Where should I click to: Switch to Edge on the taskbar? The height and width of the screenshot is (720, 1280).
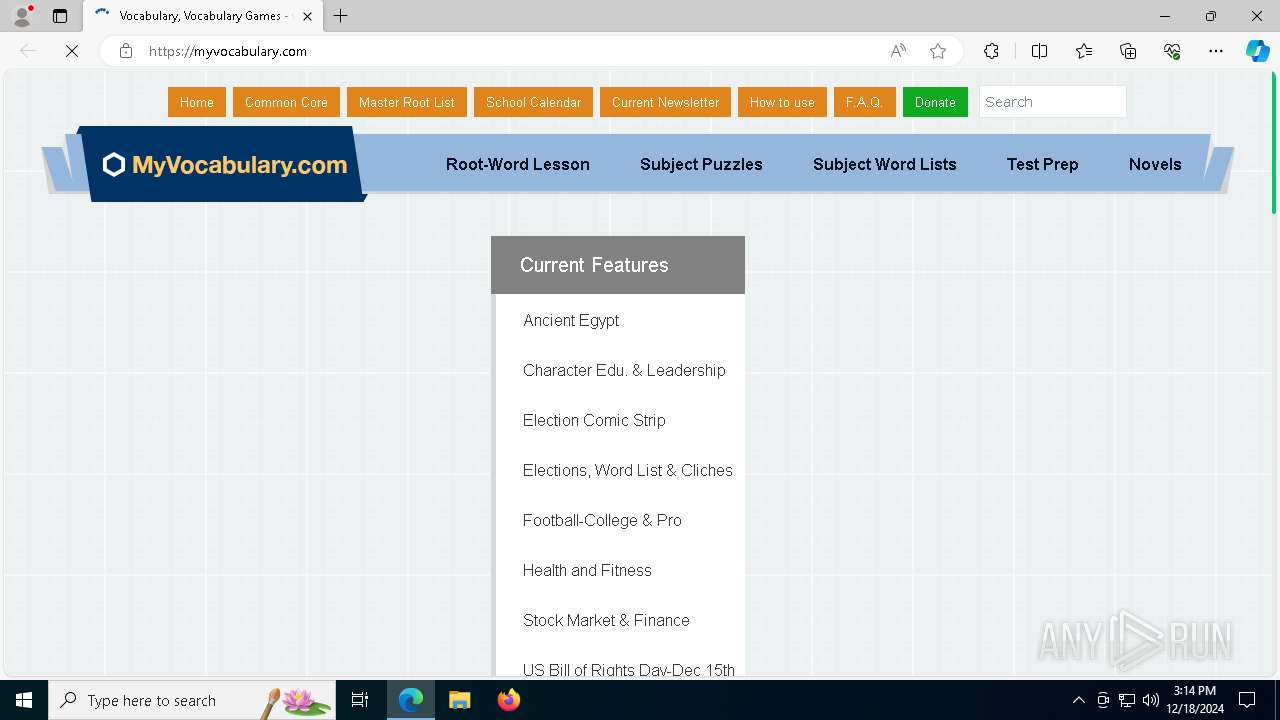coord(411,700)
